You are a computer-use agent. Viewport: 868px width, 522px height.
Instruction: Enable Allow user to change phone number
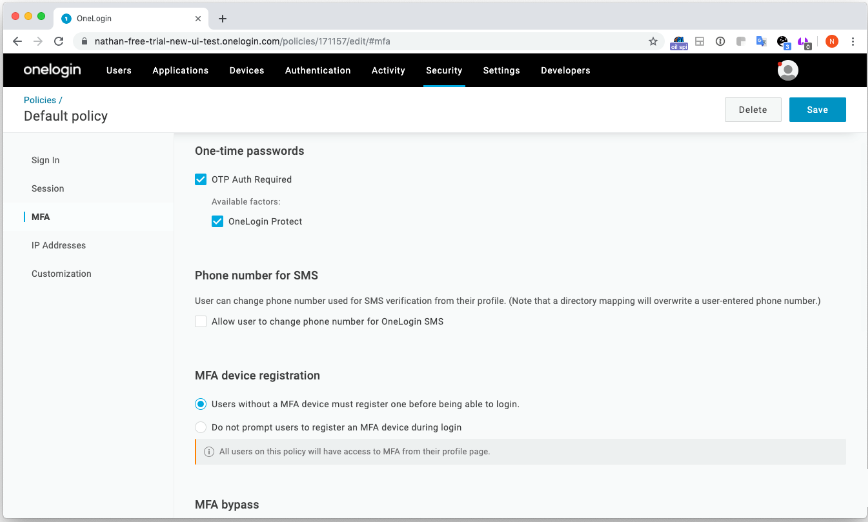200,321
